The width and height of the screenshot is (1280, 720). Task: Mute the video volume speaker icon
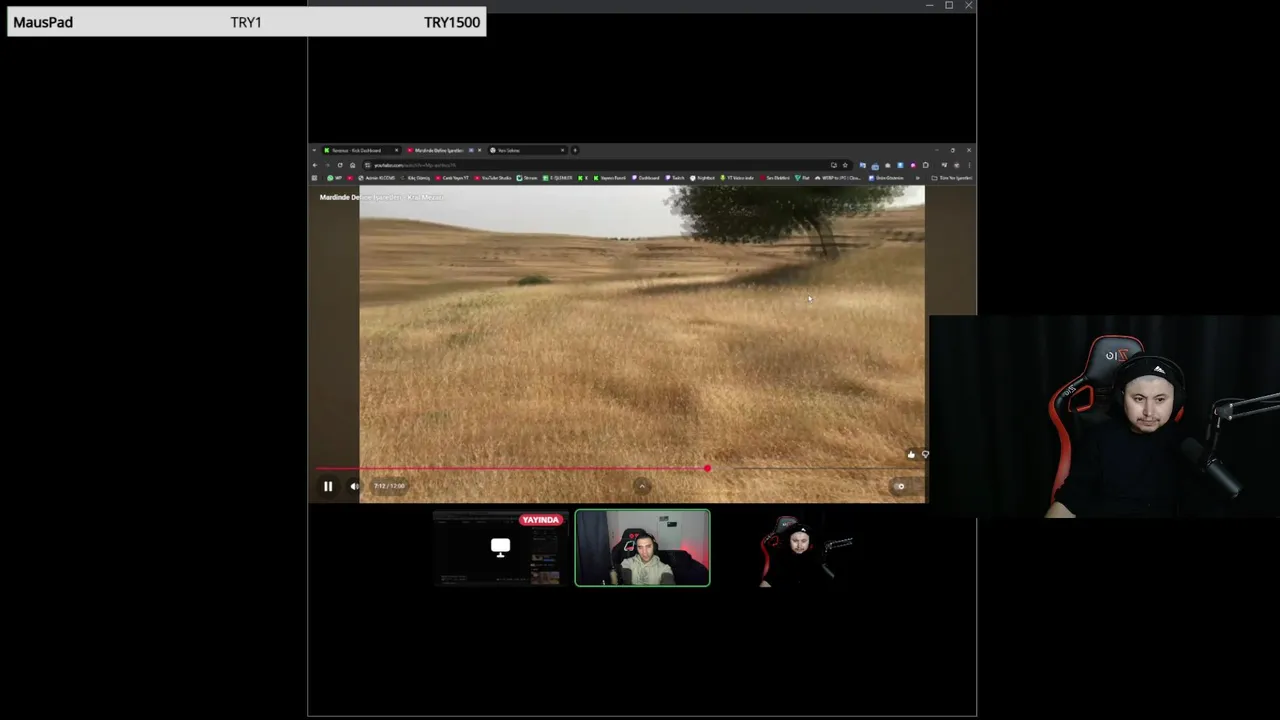tap(354, 486)
